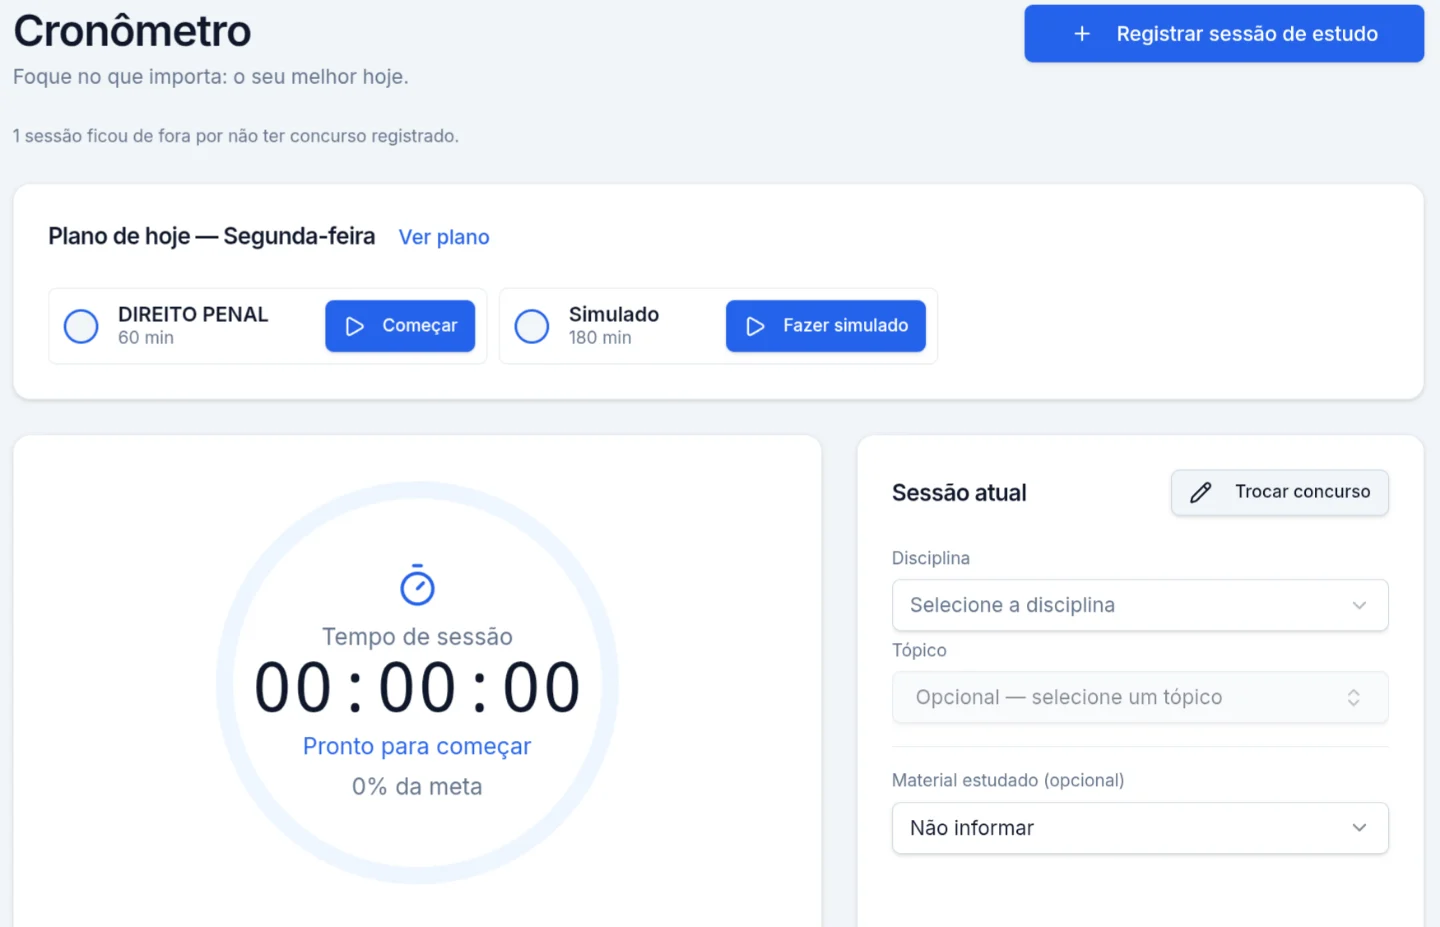Viewport: 1440px width, 927px height.
Task: Click the Foque no que importa subtitle
Action: point(211,77)
